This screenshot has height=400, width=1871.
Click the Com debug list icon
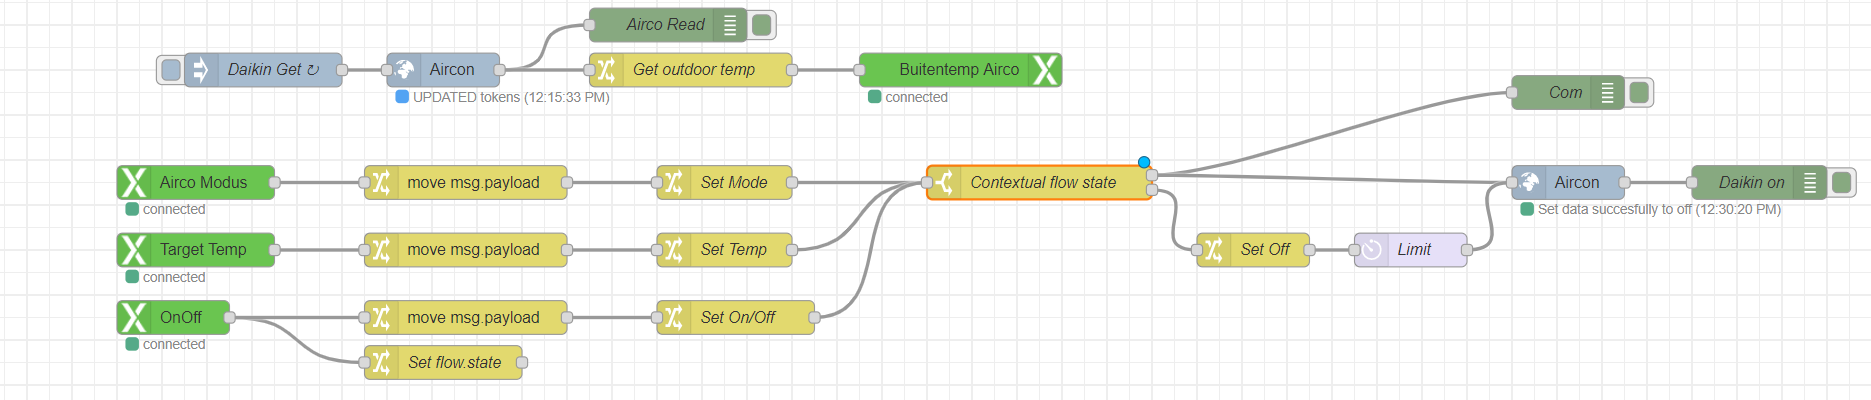[x=1607, y=93]
